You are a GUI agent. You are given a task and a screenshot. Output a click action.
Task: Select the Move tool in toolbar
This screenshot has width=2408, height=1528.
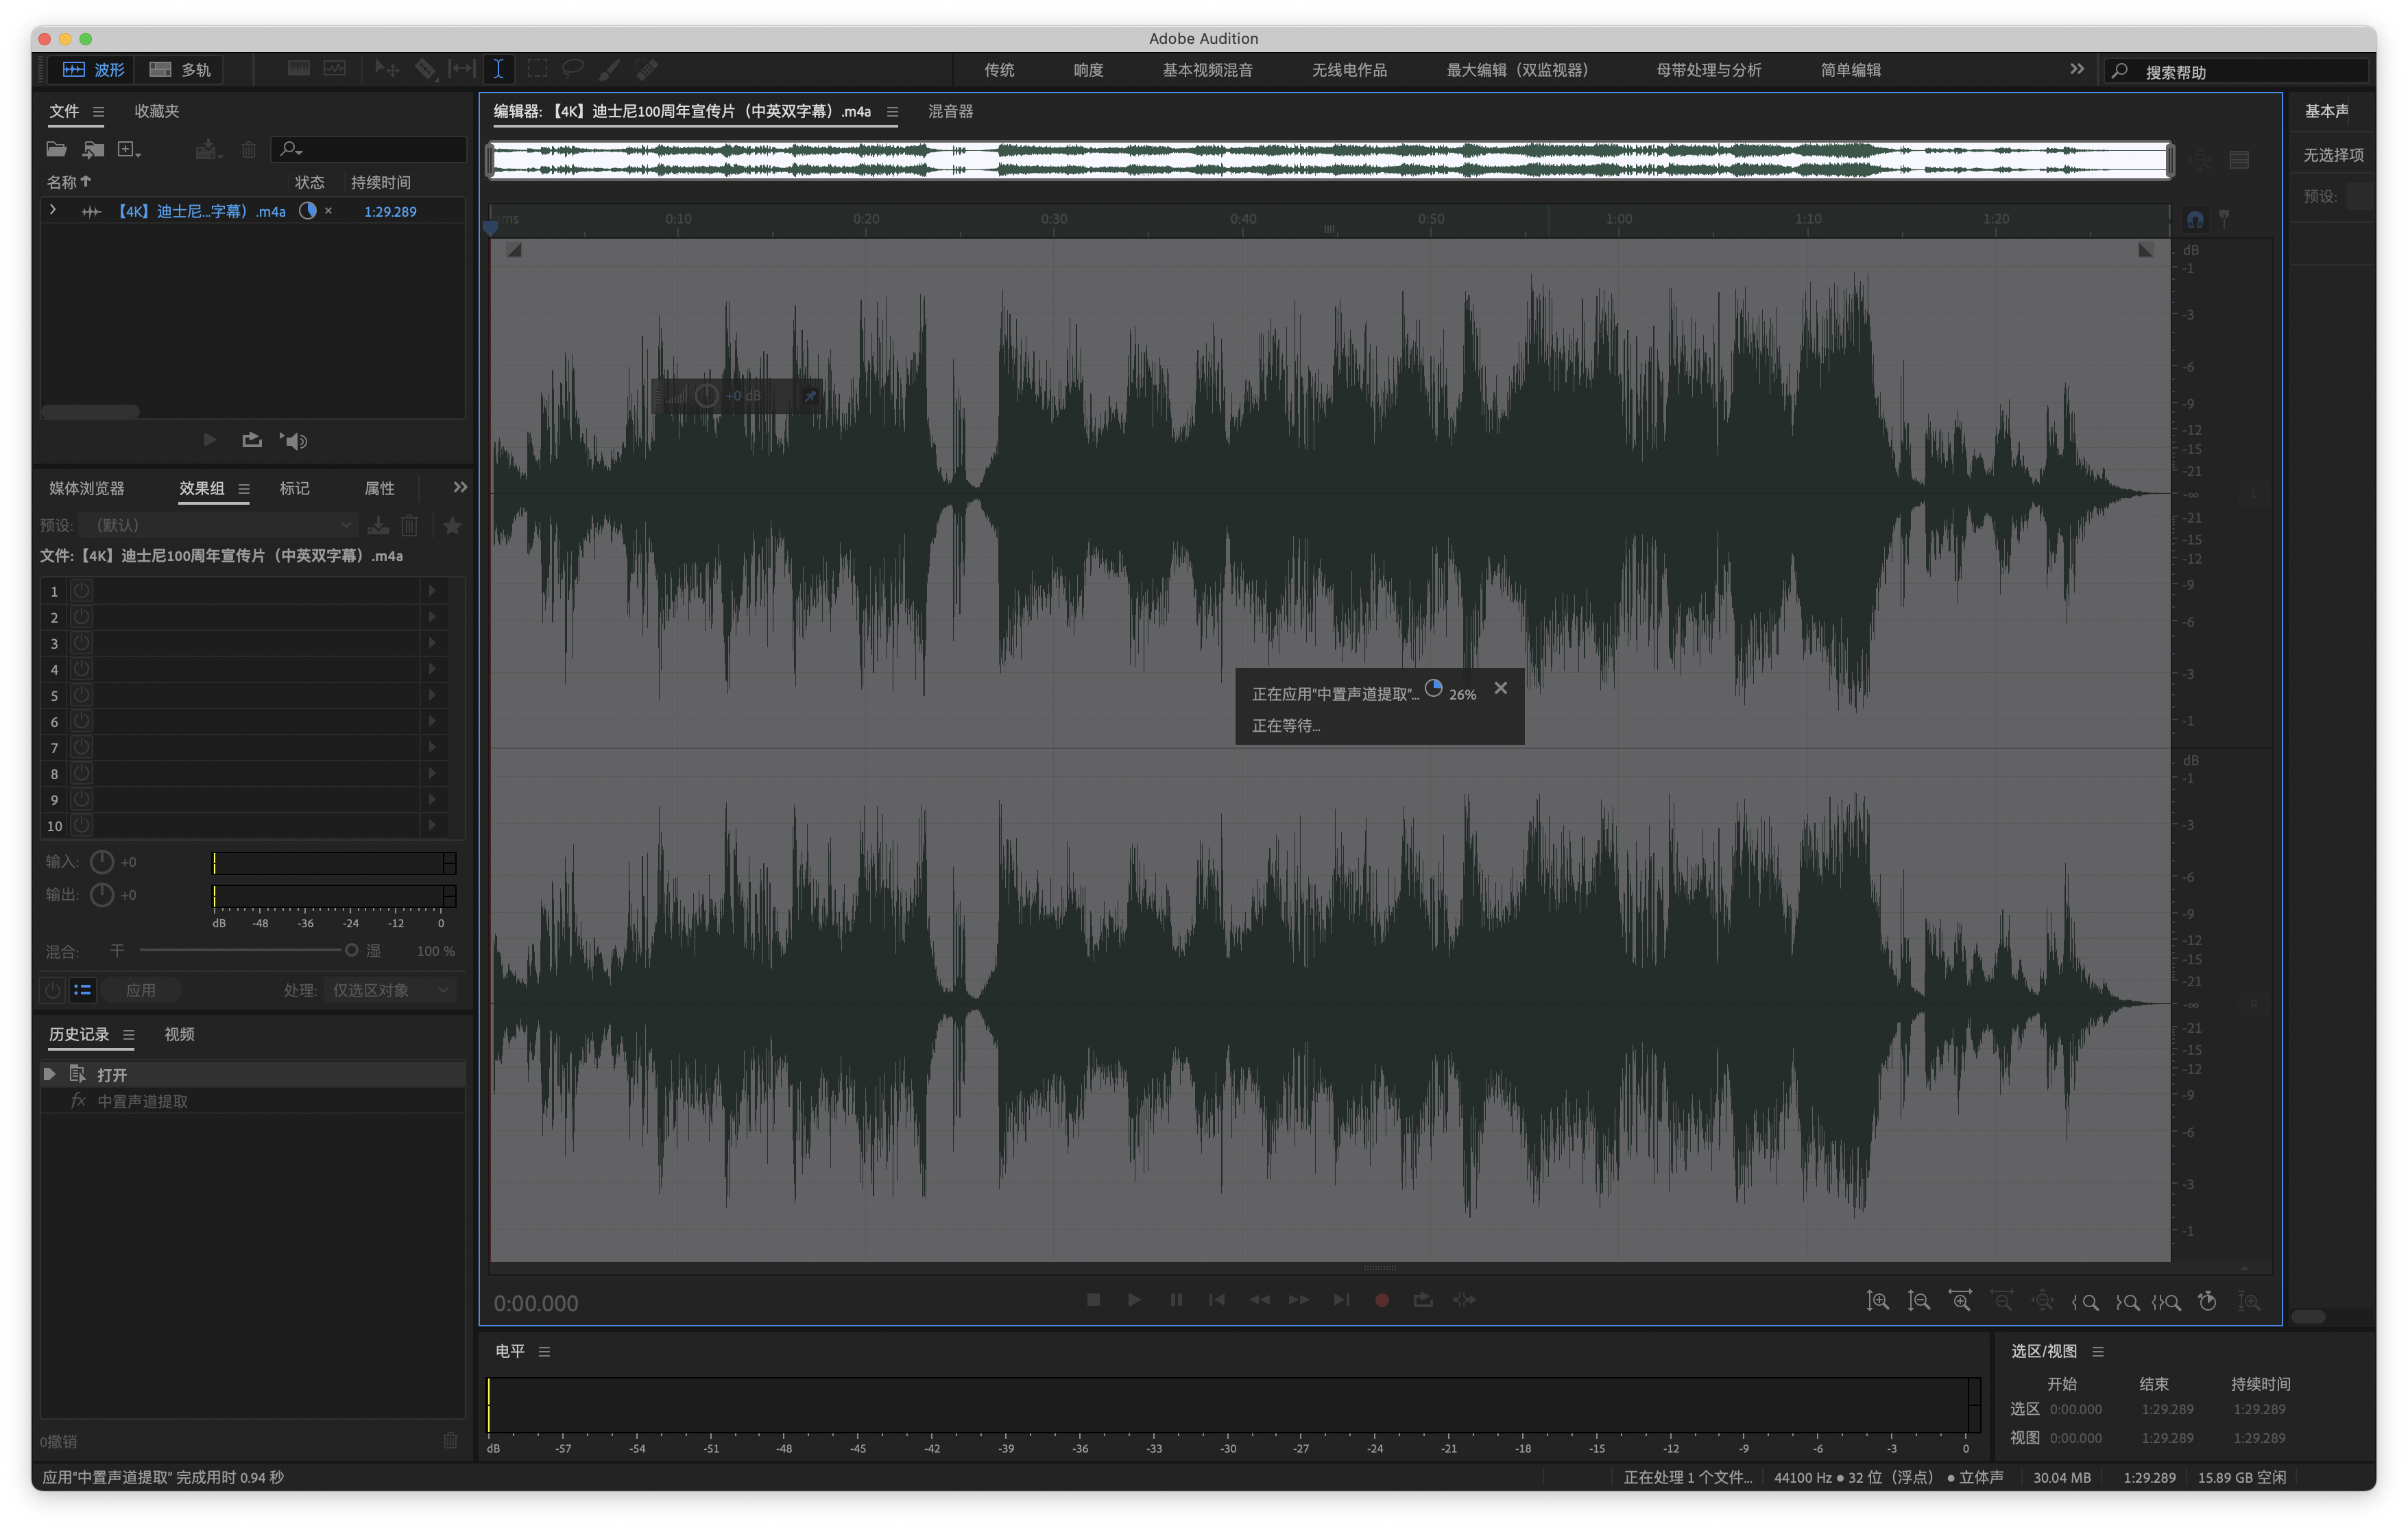(386, 69)
